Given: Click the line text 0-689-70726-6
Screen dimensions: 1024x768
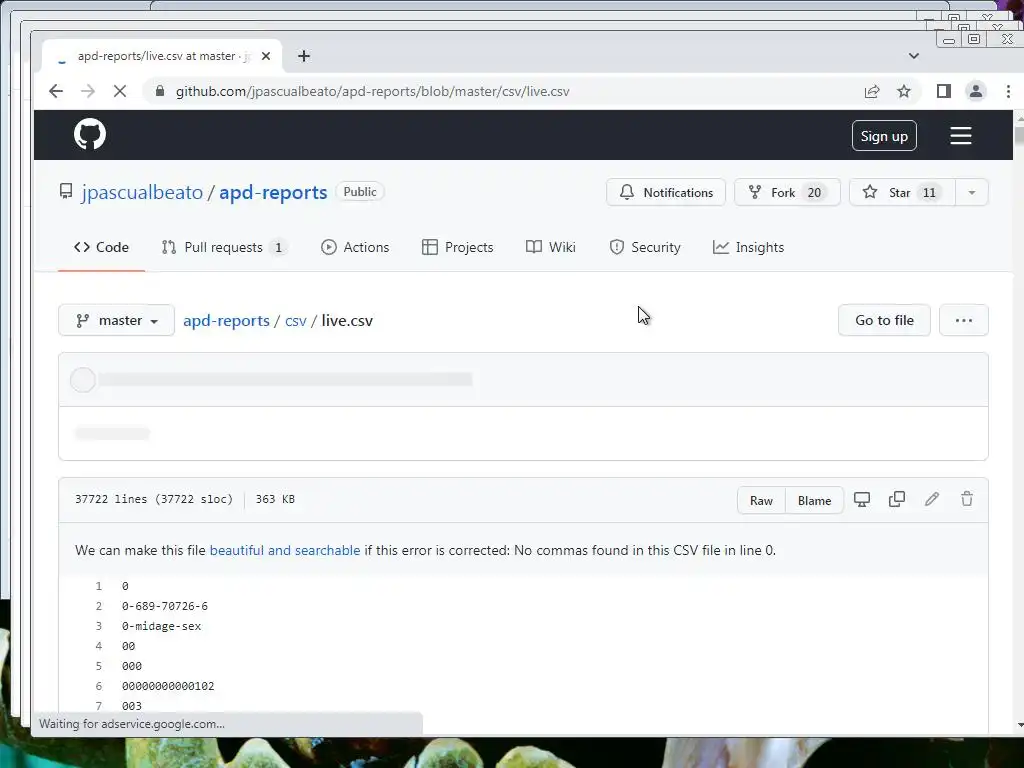Looking at the screenshot, I should coord(165,607).
